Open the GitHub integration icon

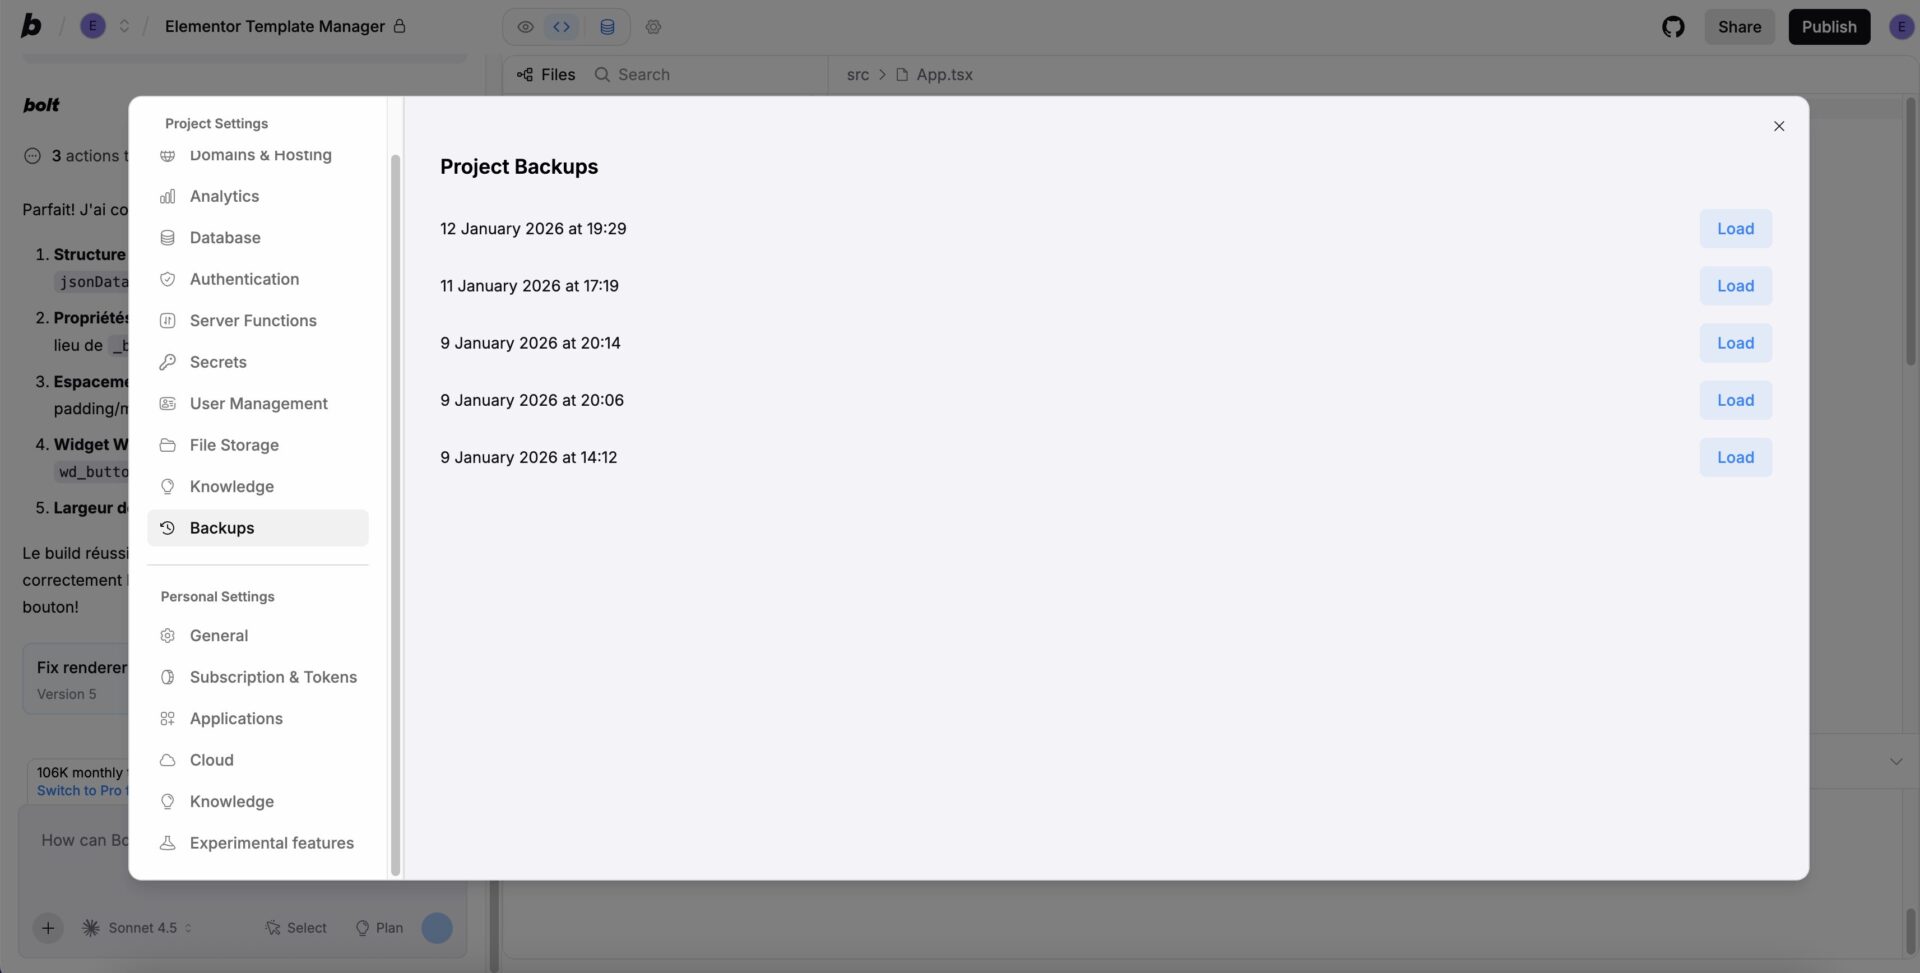click(1673, 26)
